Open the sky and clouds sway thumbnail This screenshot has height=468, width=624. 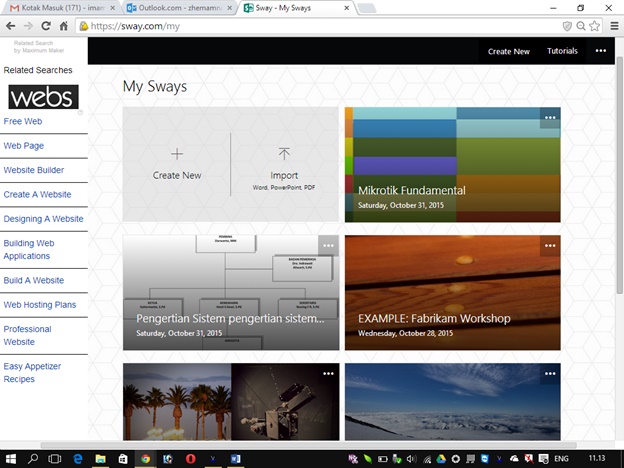(452, 402)
